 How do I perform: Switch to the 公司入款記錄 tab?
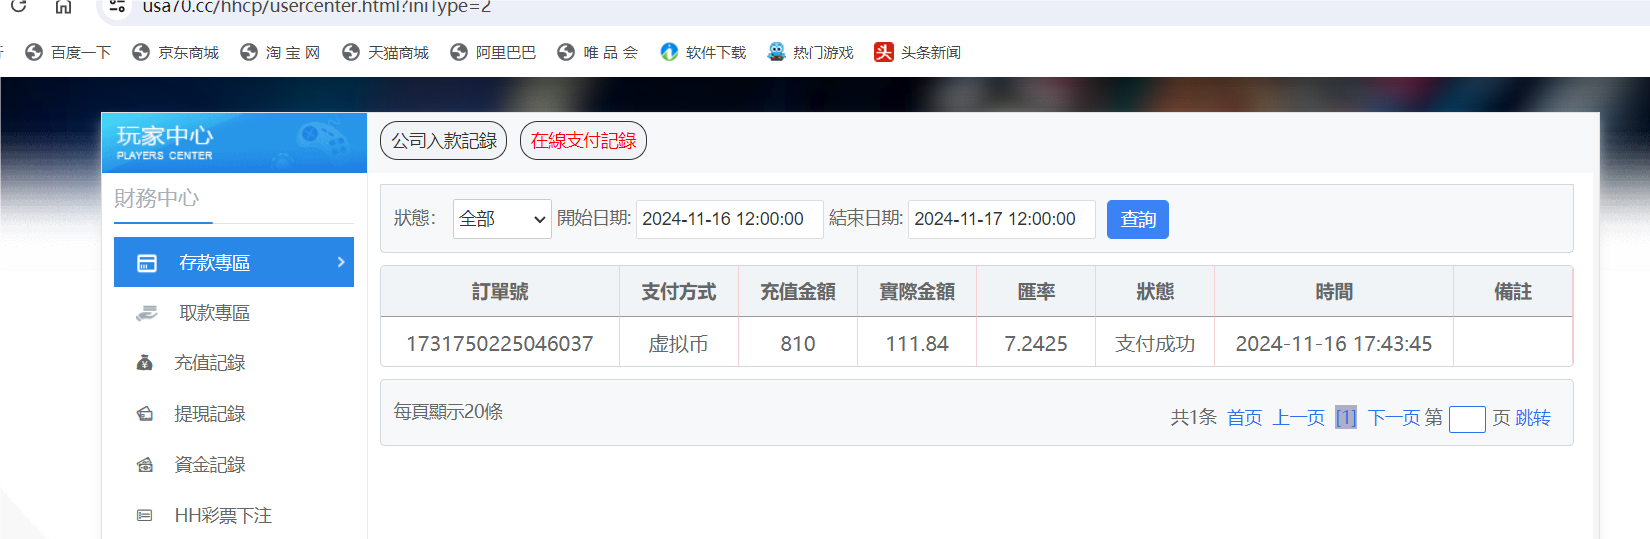pyautogui.click(x=444, y=141)
